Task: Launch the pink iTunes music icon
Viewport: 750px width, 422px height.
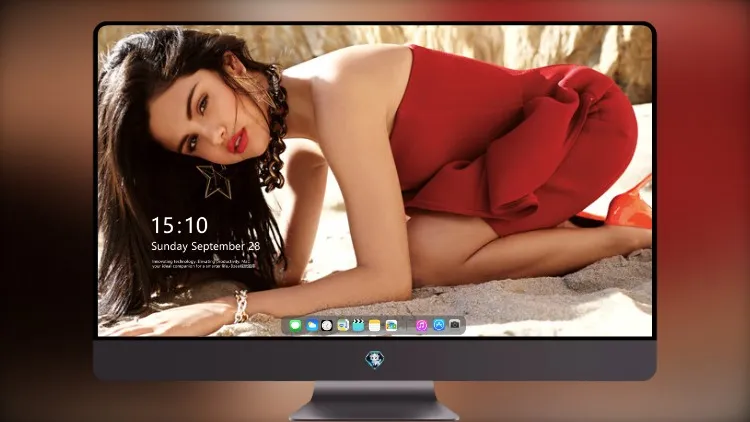Action: 421,325
